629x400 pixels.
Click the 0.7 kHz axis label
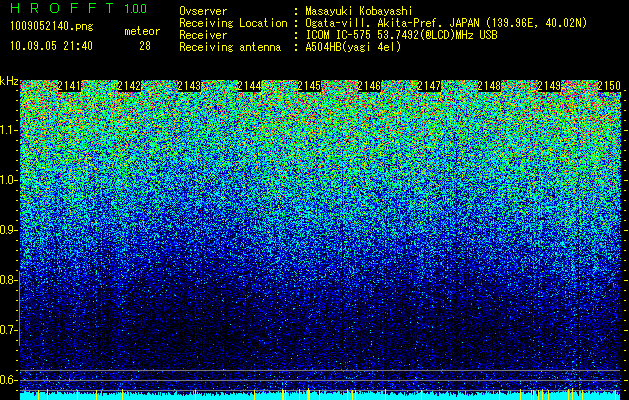[9, 330]
